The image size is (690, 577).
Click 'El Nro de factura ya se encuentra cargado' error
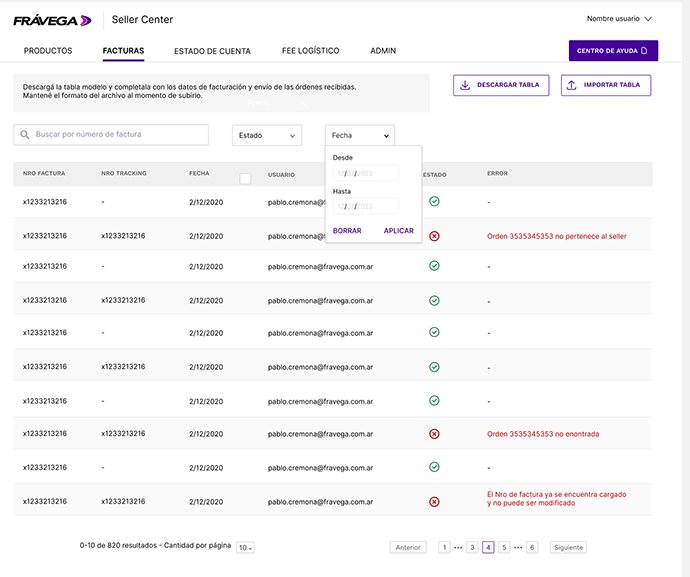[557, 499]
